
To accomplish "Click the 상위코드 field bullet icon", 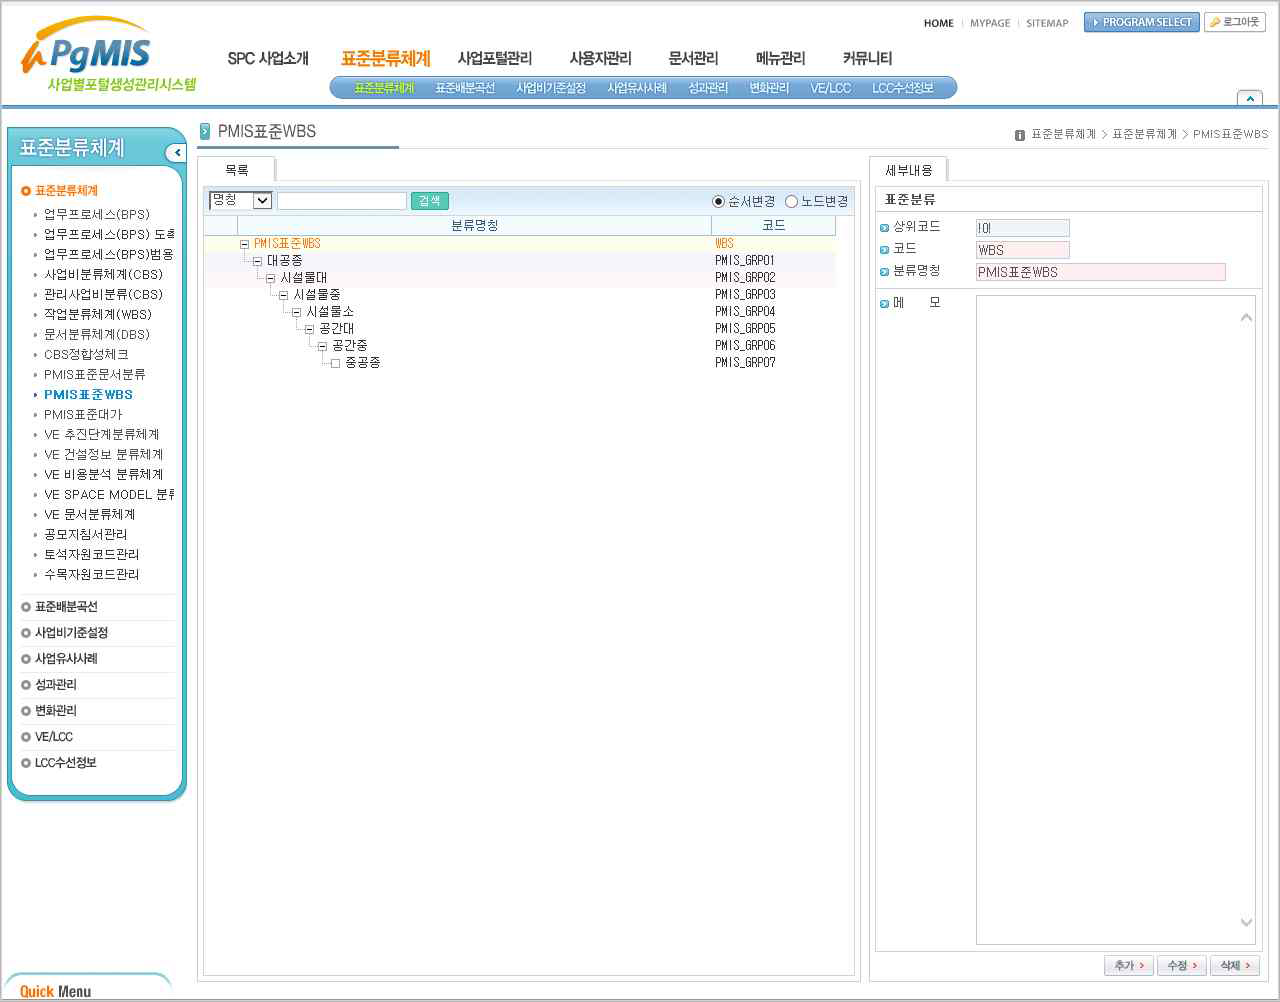I will coord(884,228).
